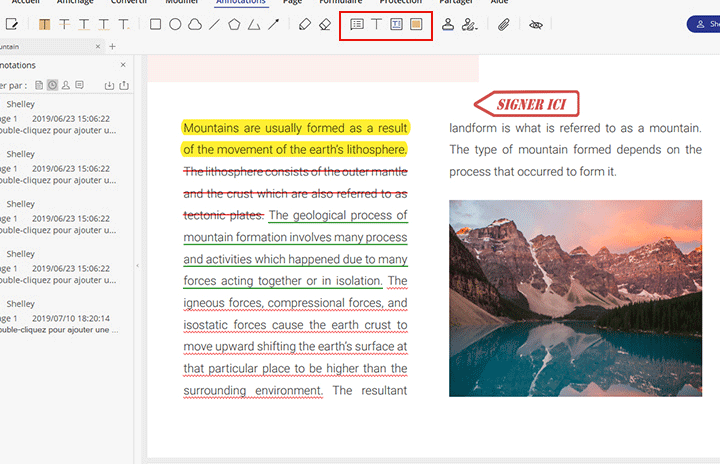This screenshot has height=464, width=720.
Task: Select the Text Box tool
Action: (x=396, y=24)
